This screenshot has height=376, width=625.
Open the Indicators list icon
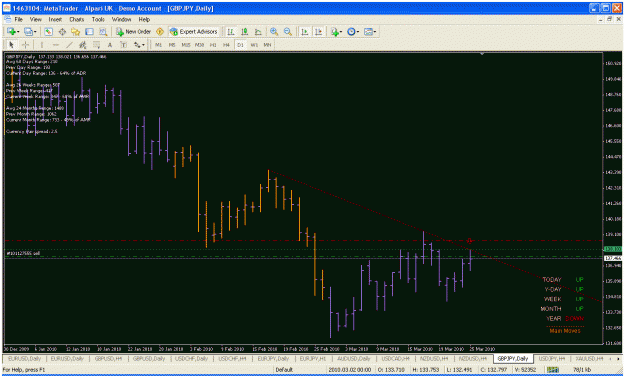click(334, 31)
